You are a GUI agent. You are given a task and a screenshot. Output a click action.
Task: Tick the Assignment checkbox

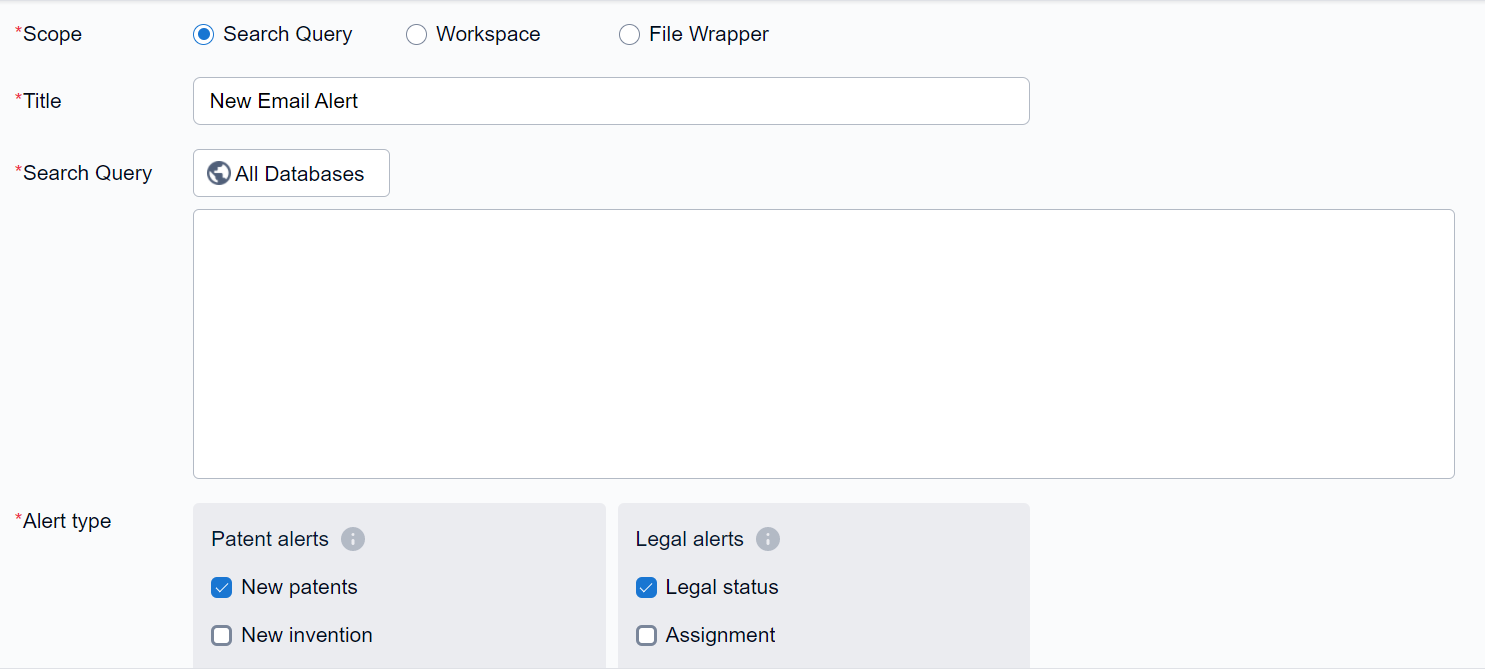pos(647,636)
